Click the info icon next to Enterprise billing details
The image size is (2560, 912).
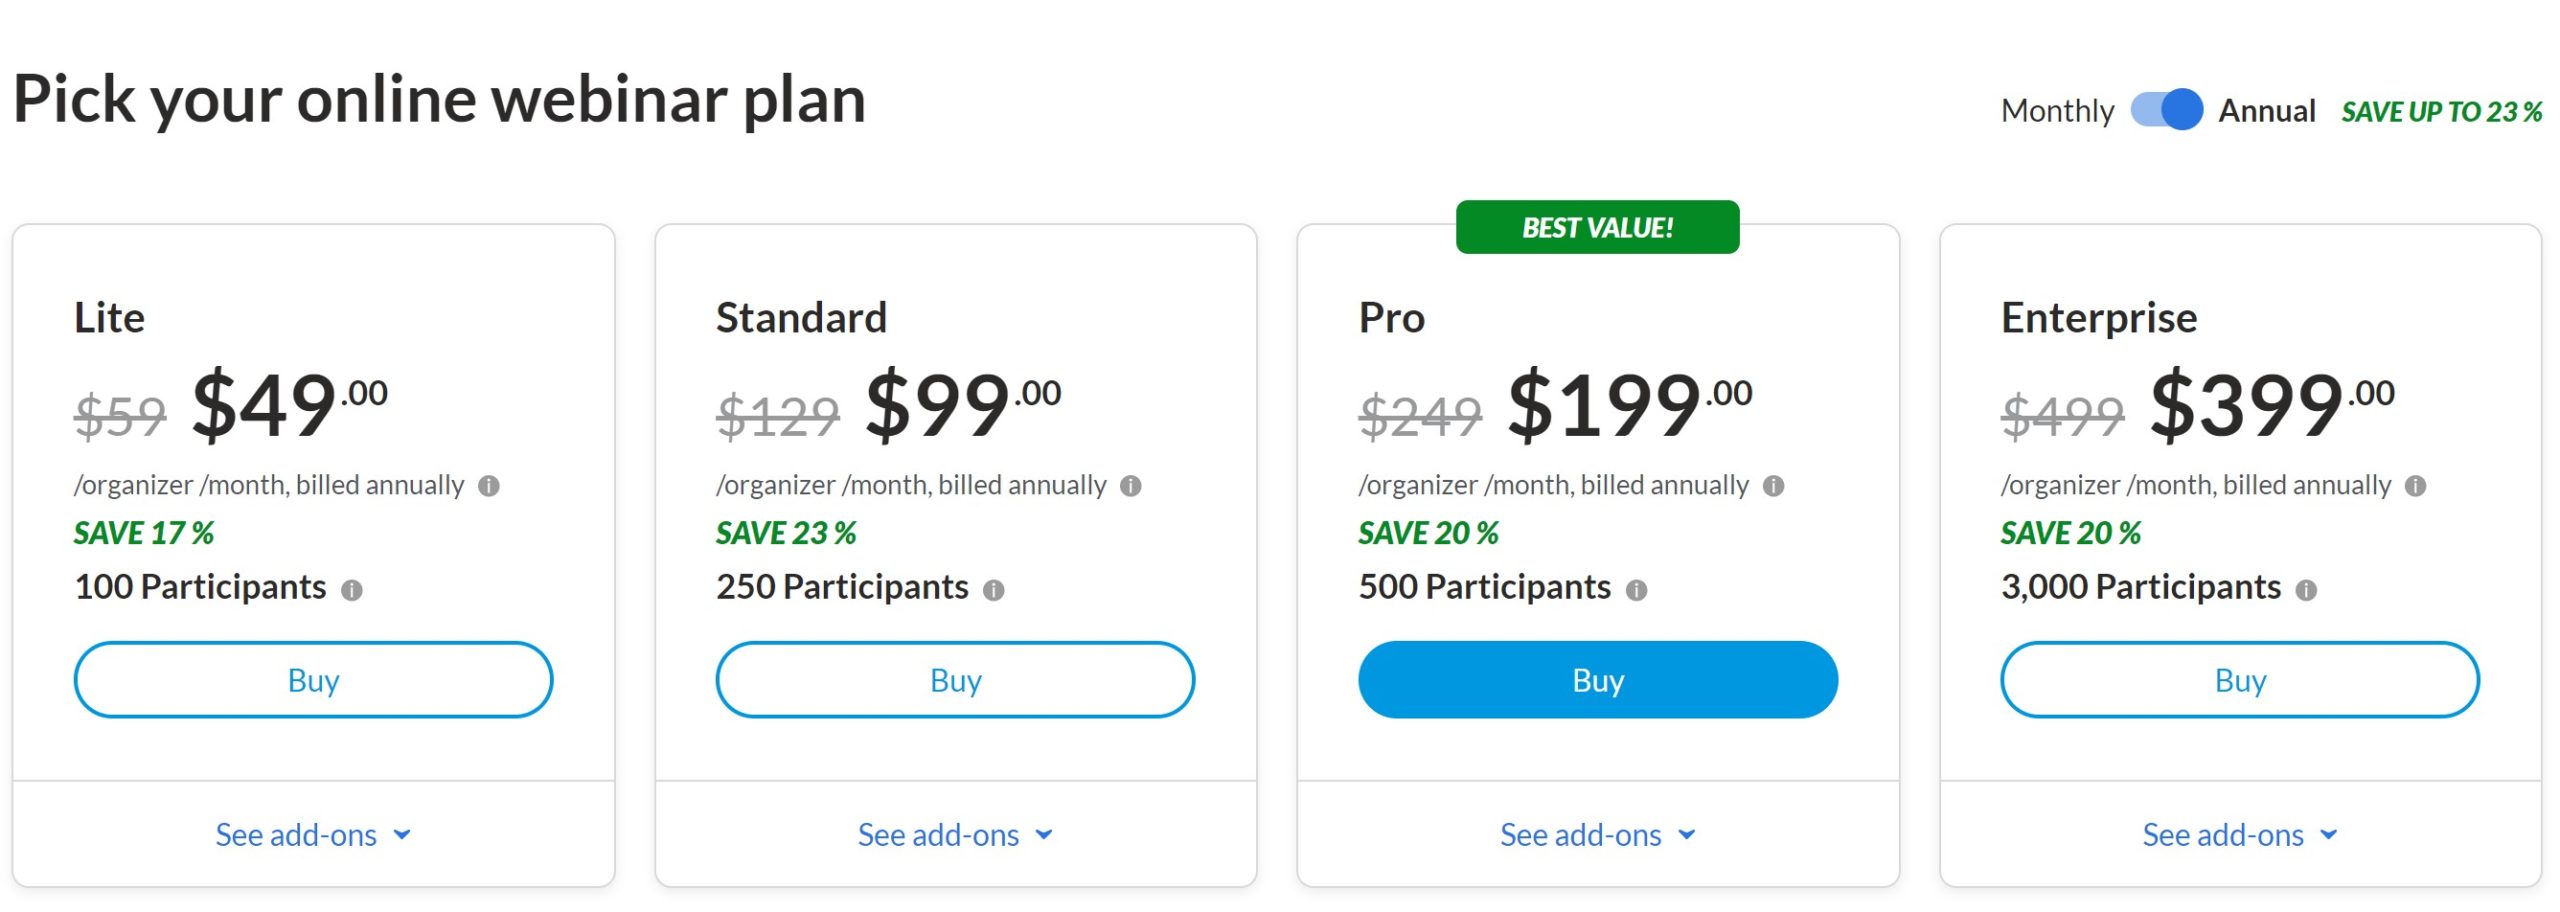point(2417,486)
